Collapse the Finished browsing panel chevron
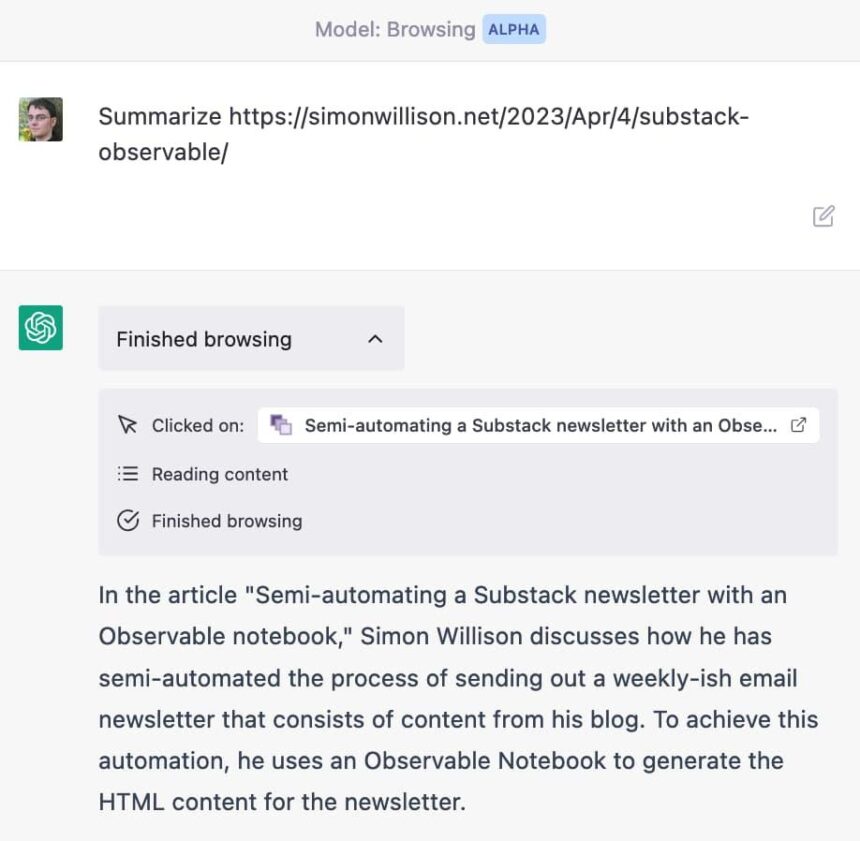 375,339
